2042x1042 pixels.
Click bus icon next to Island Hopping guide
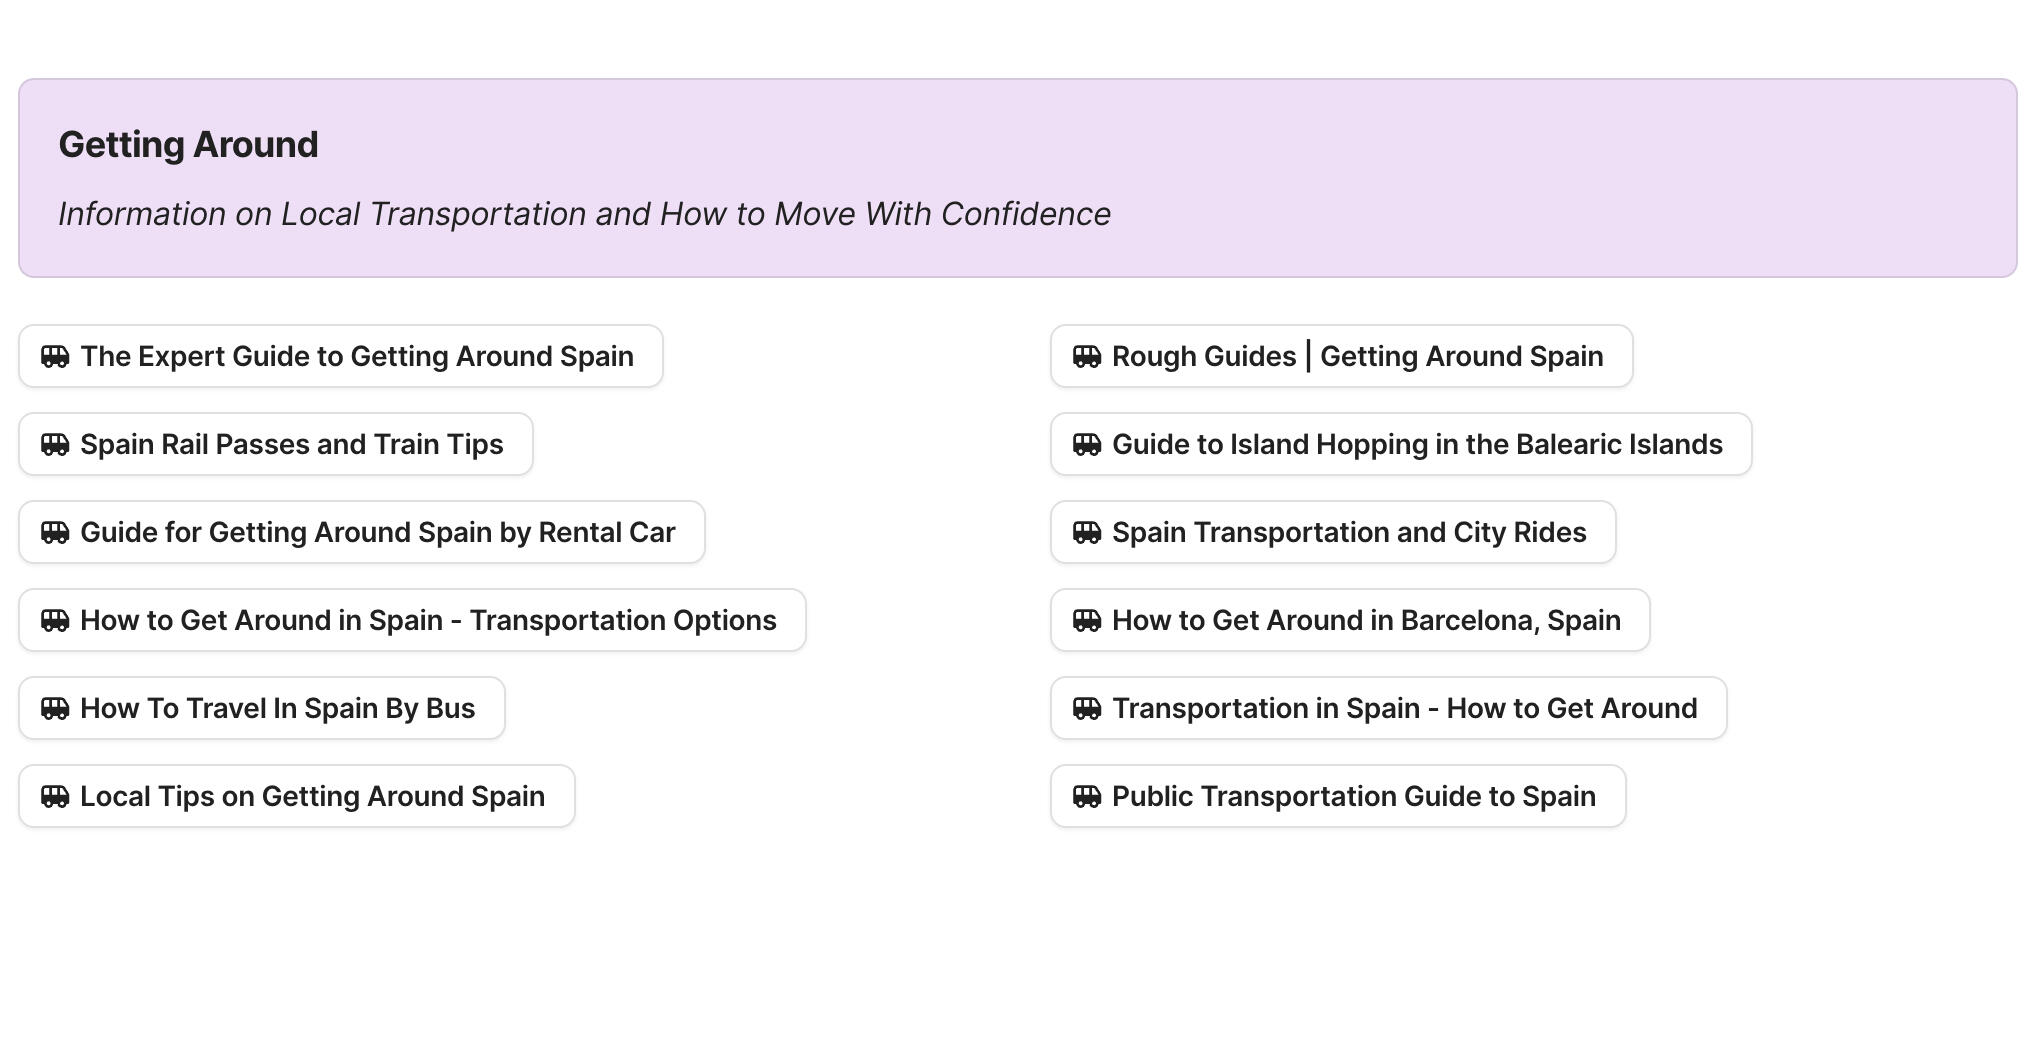tap(1087, 445)
